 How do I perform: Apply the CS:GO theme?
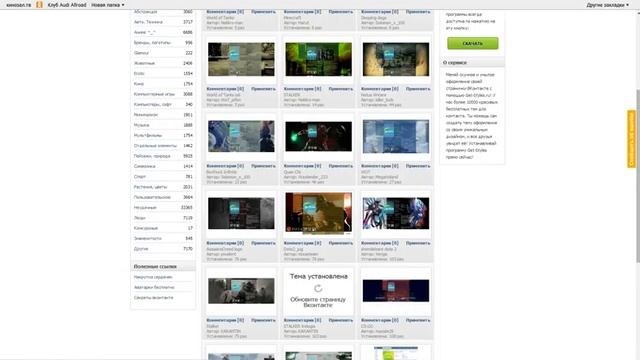click(418, 320)
